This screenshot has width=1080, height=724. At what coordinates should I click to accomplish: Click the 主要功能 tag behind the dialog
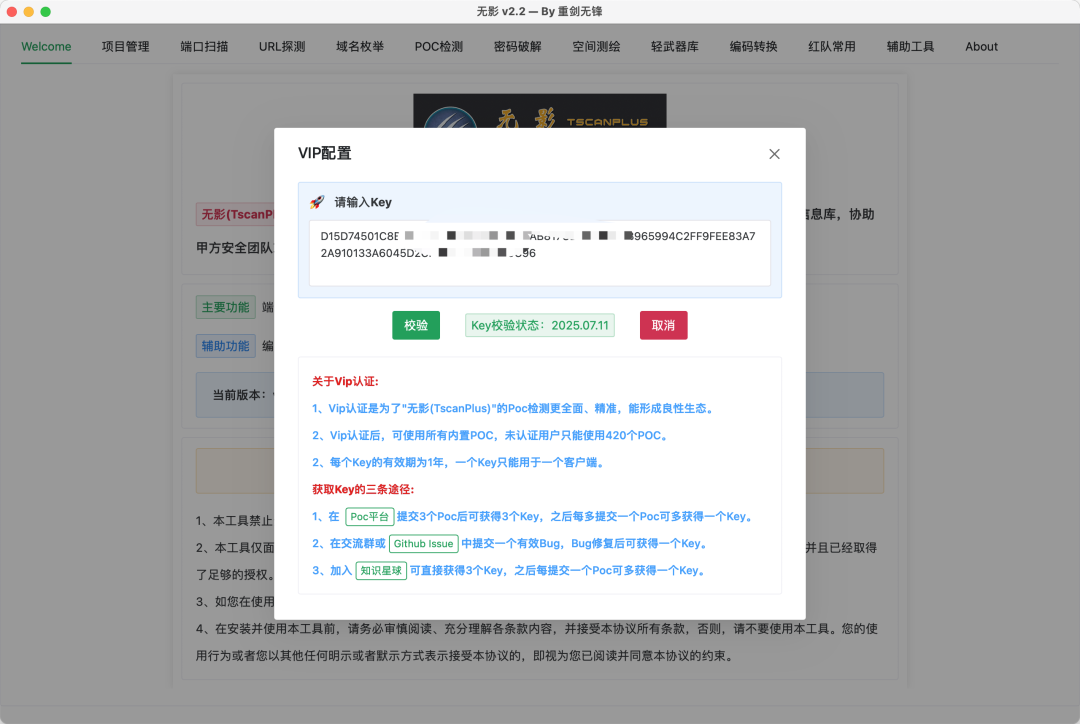tap(225, 307)
